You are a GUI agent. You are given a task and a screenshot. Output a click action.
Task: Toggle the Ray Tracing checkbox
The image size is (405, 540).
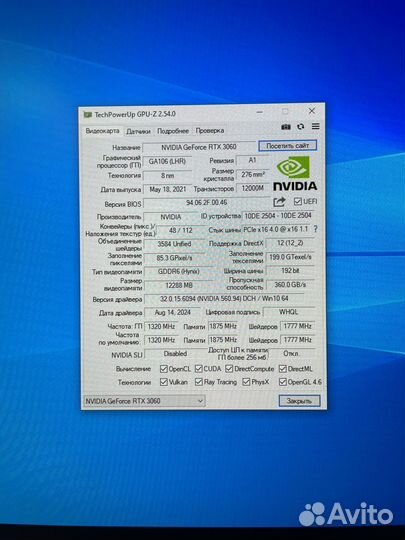point(199,382)
